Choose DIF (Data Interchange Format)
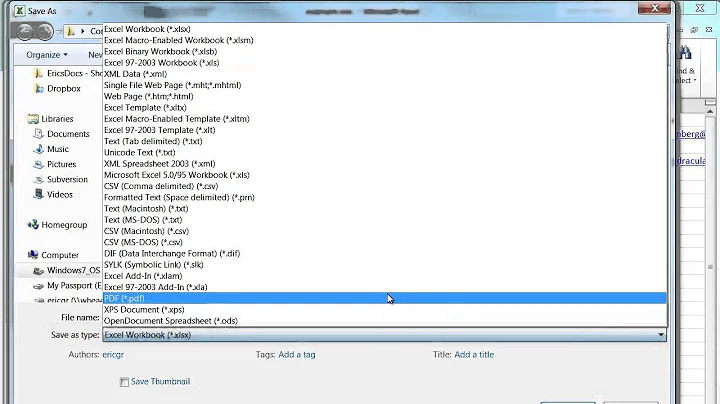This screenshot has width=720, height=404. (x=385, y=254)
